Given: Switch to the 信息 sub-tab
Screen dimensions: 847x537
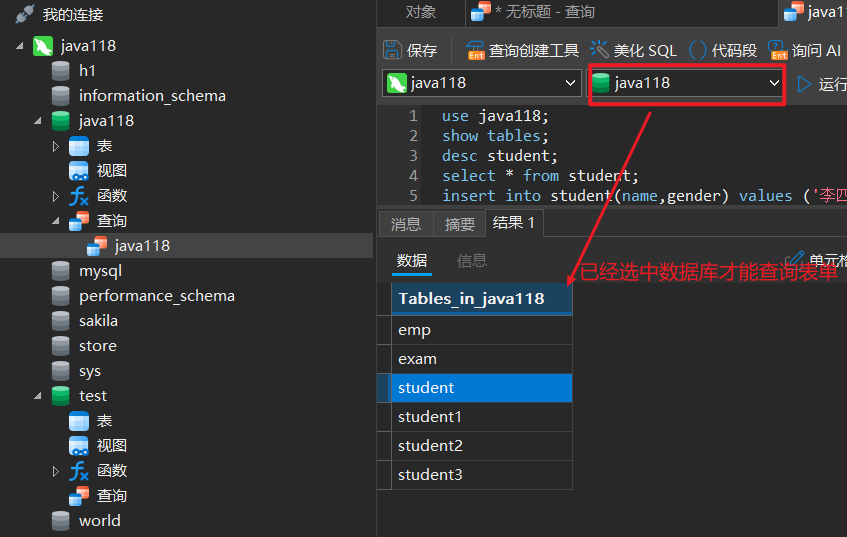Looking at the screenshot, I should (472, 260).
